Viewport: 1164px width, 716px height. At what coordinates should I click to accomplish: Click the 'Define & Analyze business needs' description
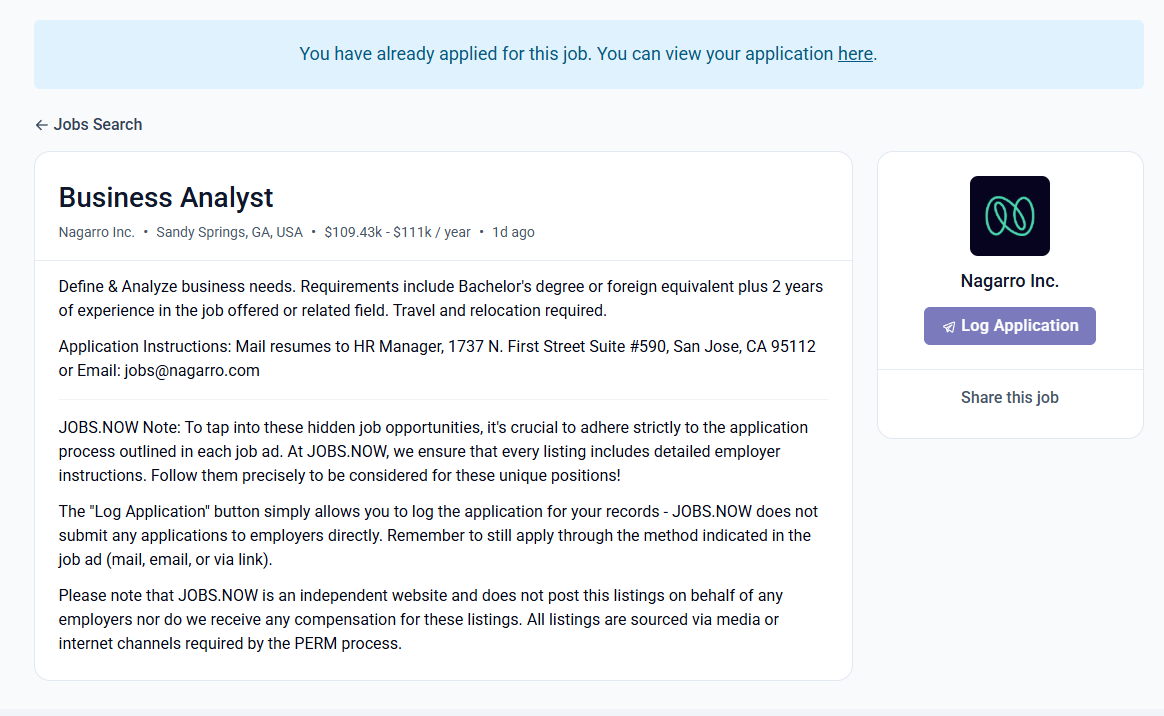tap(440, 298)
